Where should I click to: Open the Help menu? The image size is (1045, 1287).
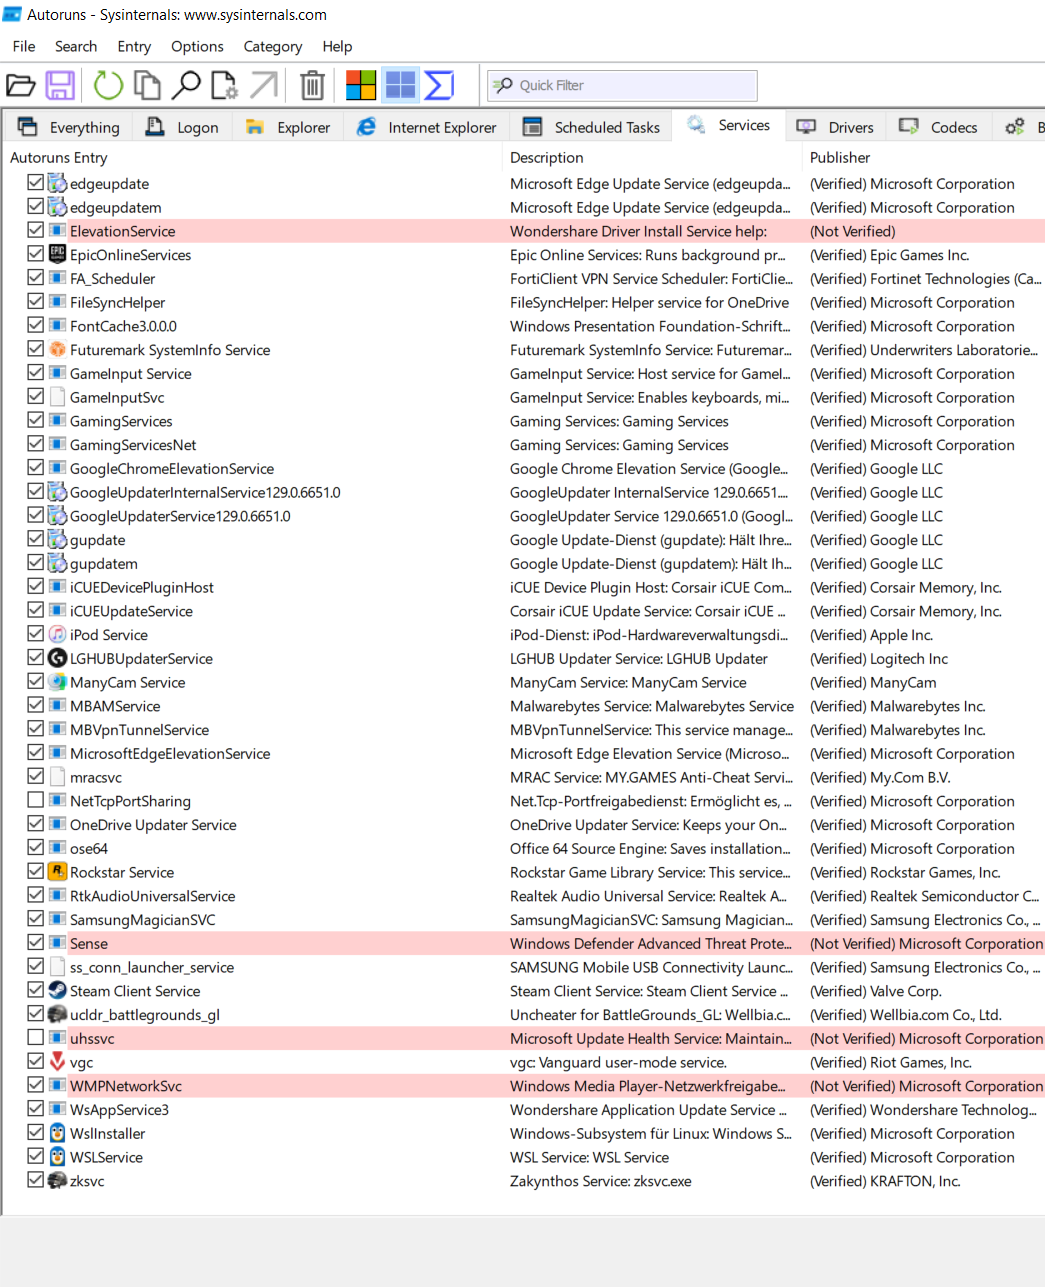[337, 46]
